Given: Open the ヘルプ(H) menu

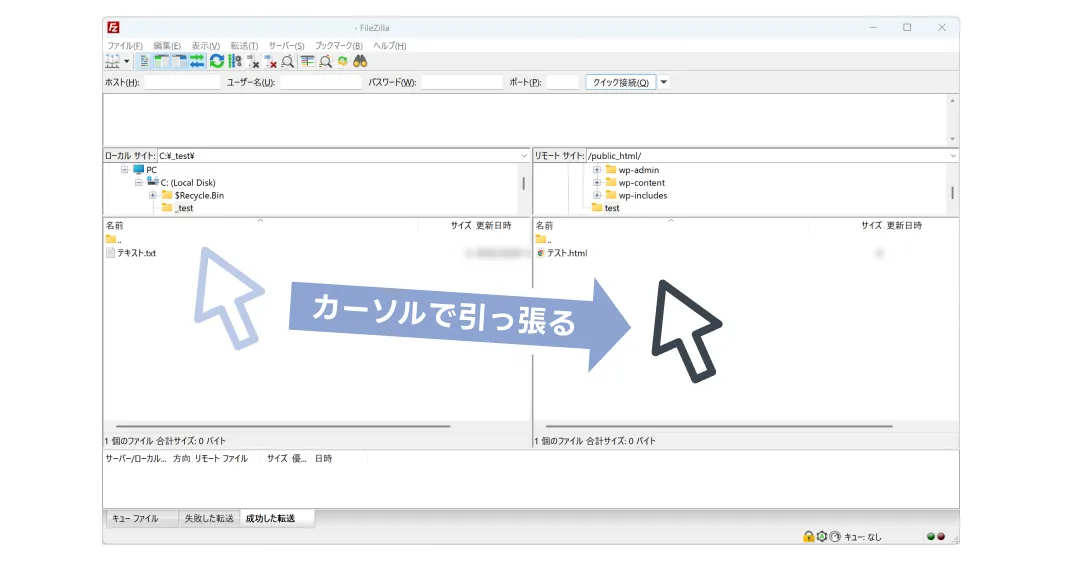Looking at the screenshot, I should tap(390, 45).
